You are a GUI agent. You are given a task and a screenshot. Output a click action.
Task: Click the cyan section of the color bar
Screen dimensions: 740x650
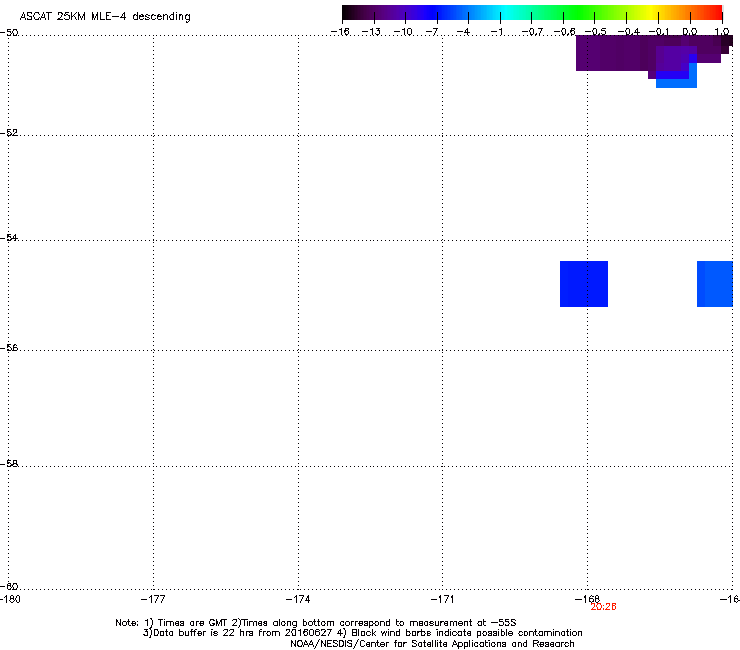point(507,13)
